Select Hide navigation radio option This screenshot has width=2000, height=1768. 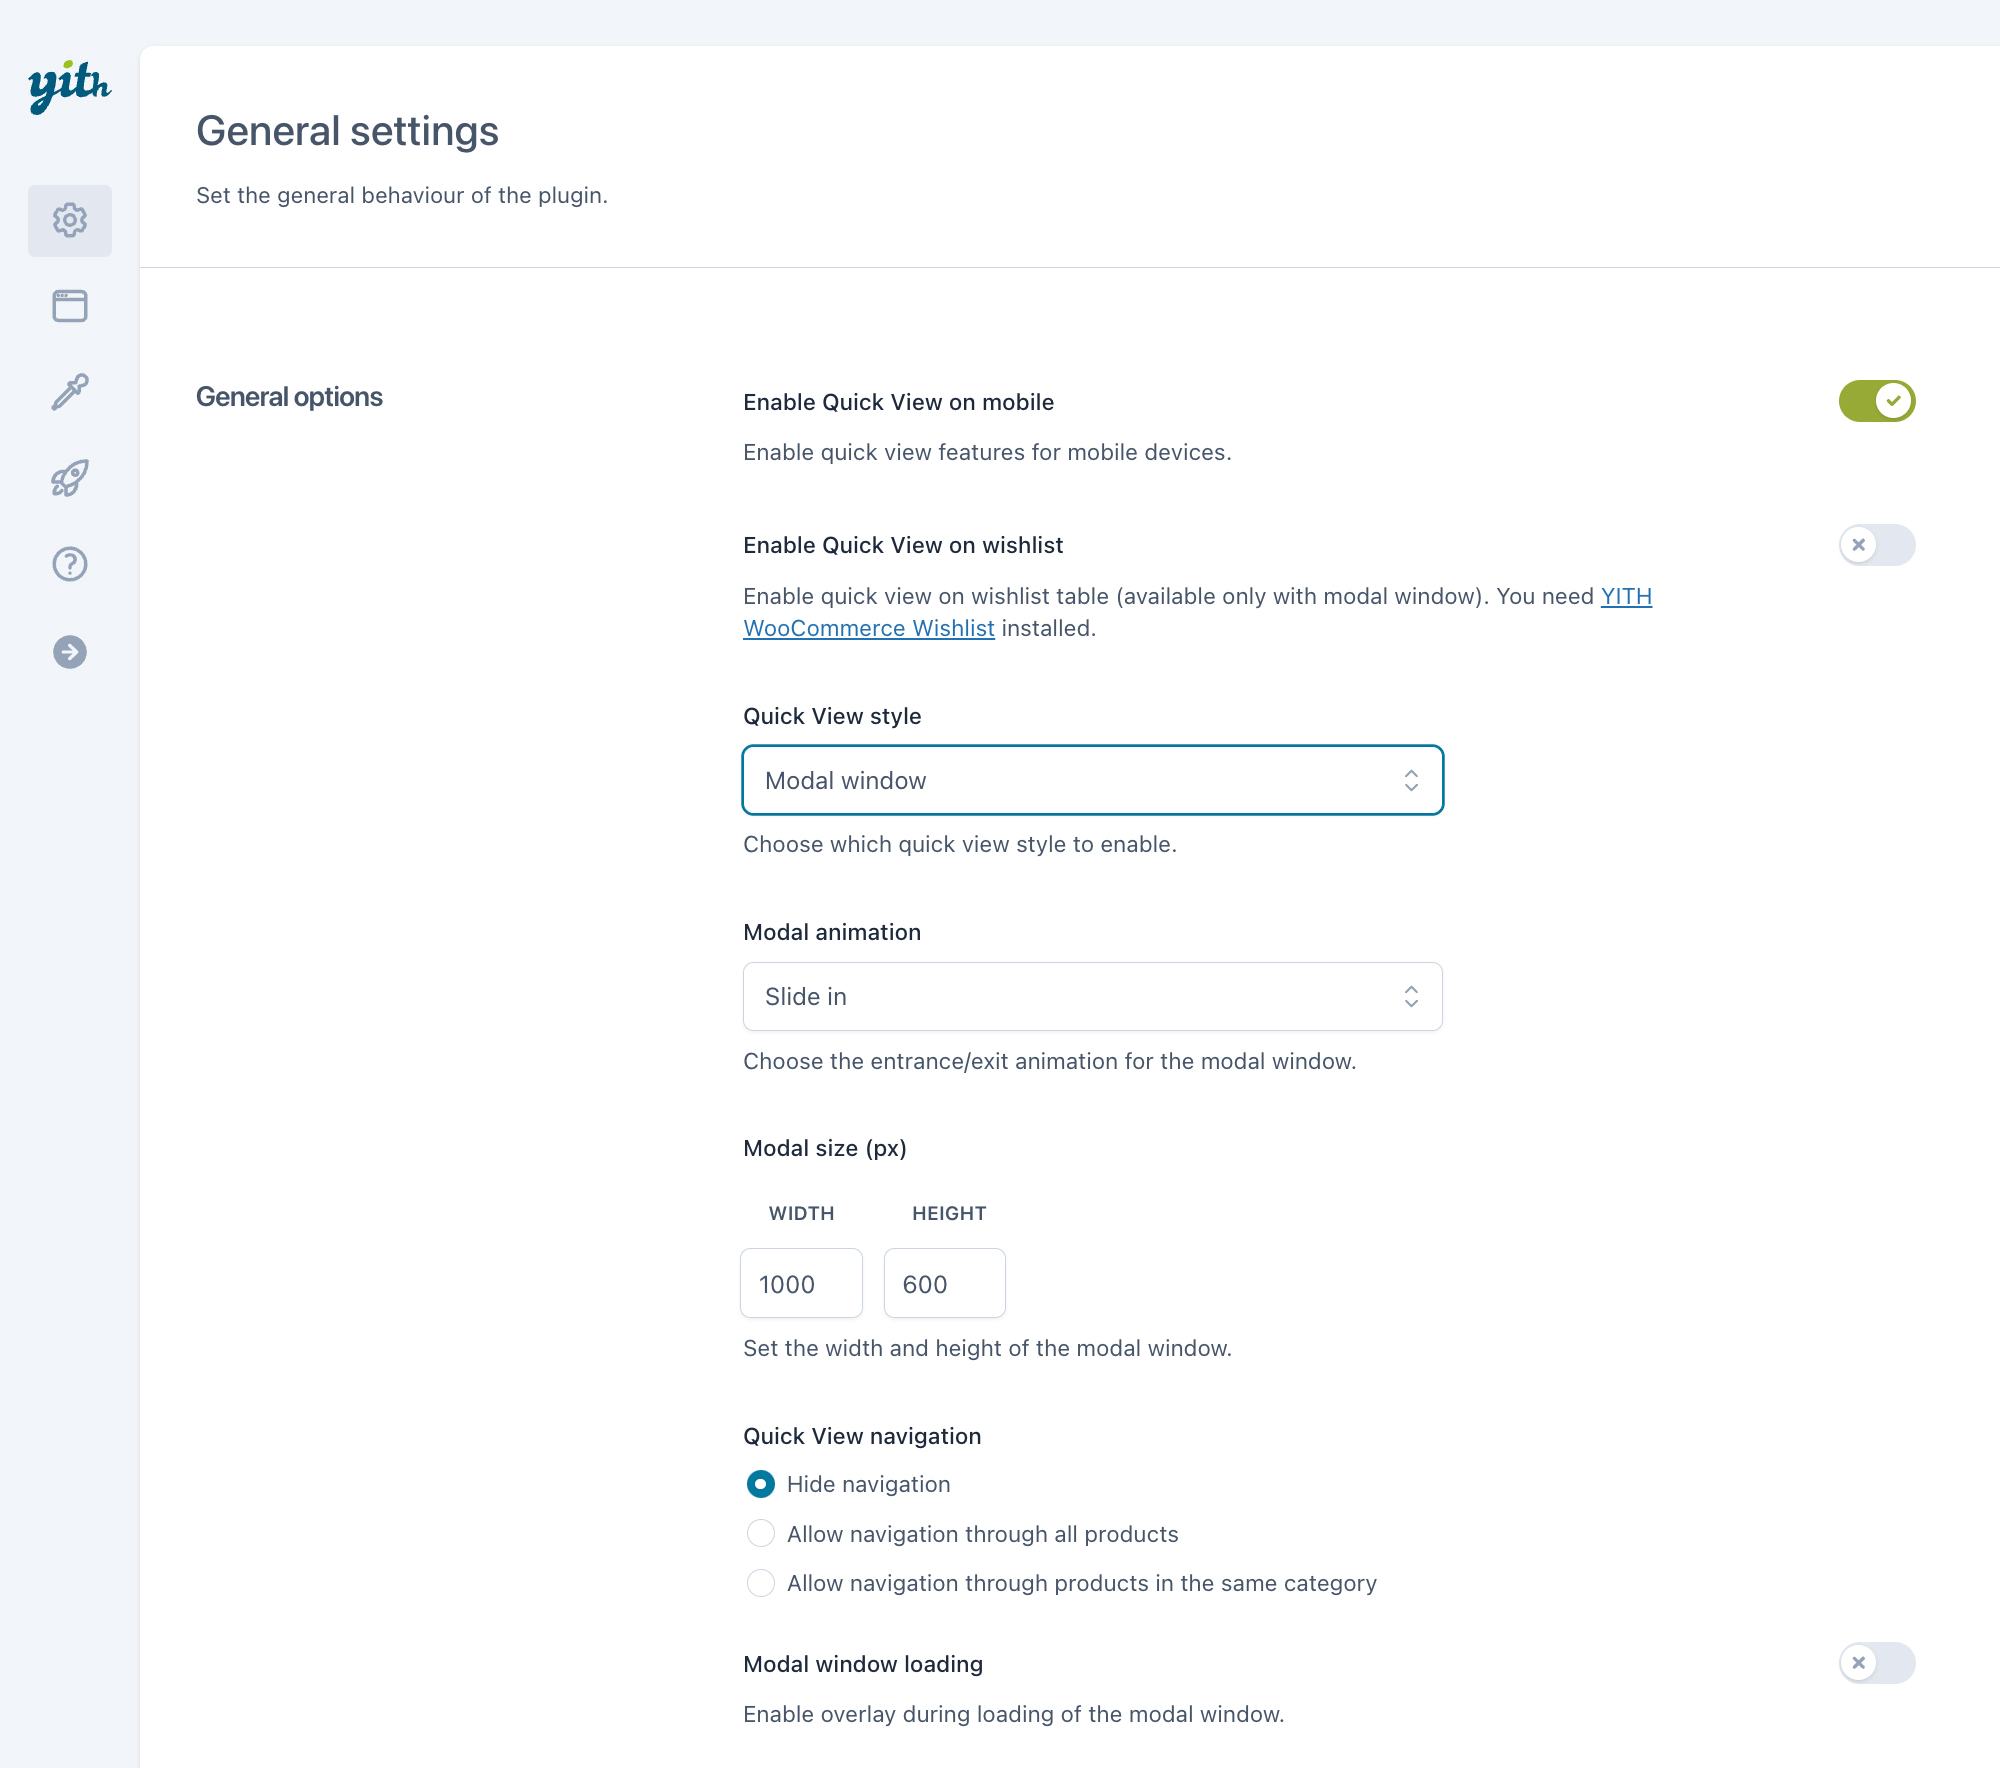pyautogui.click(x=761, y=1484)
